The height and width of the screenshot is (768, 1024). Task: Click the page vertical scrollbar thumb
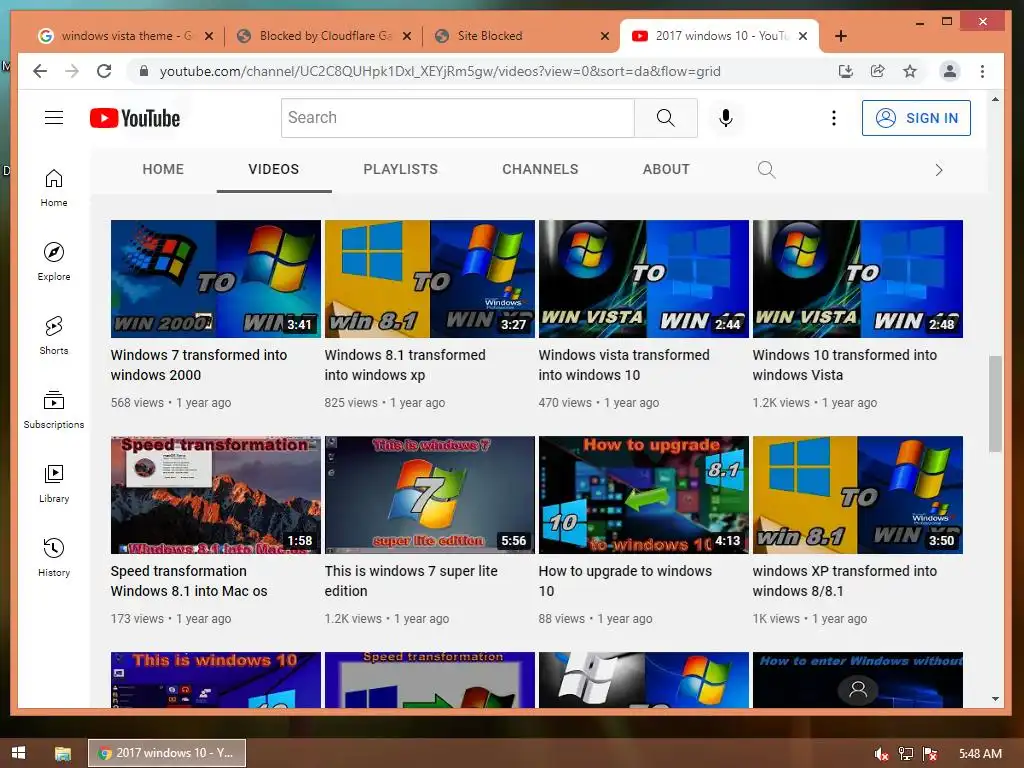995,404
